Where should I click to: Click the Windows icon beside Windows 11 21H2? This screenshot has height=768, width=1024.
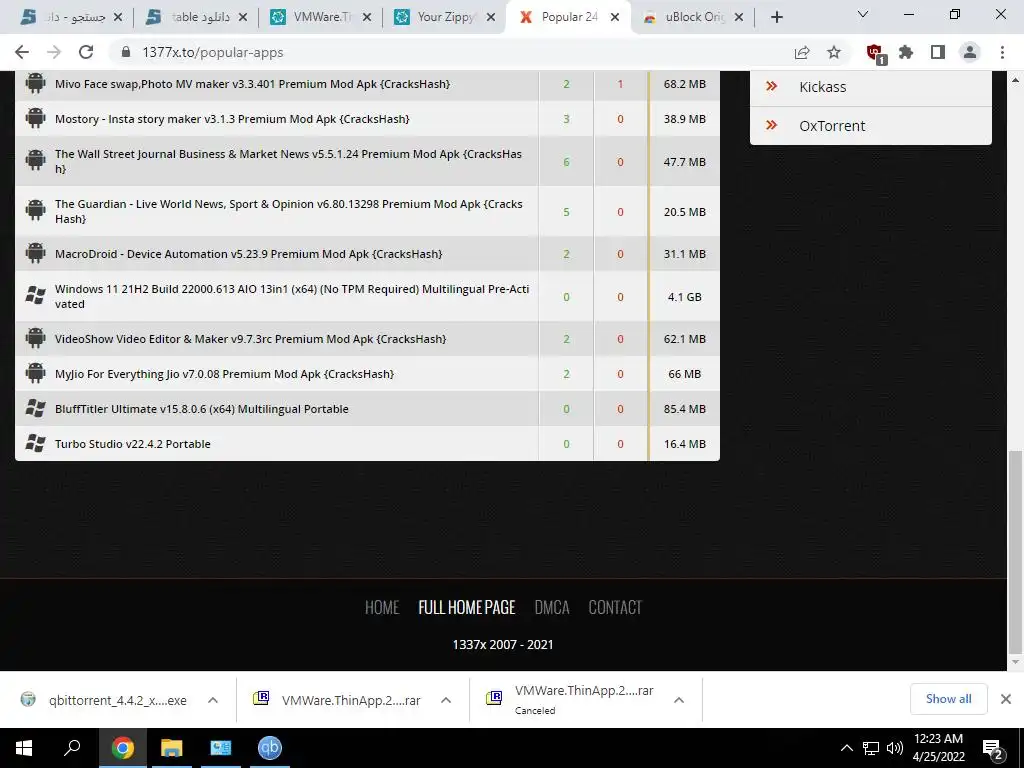(35, 295)
